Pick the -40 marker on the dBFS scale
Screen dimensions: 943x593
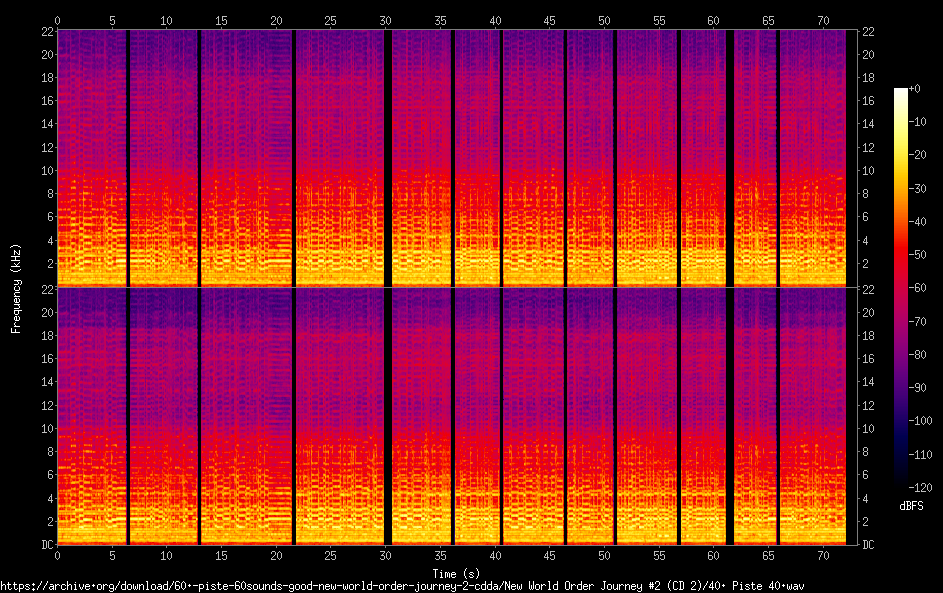point(918,221)
